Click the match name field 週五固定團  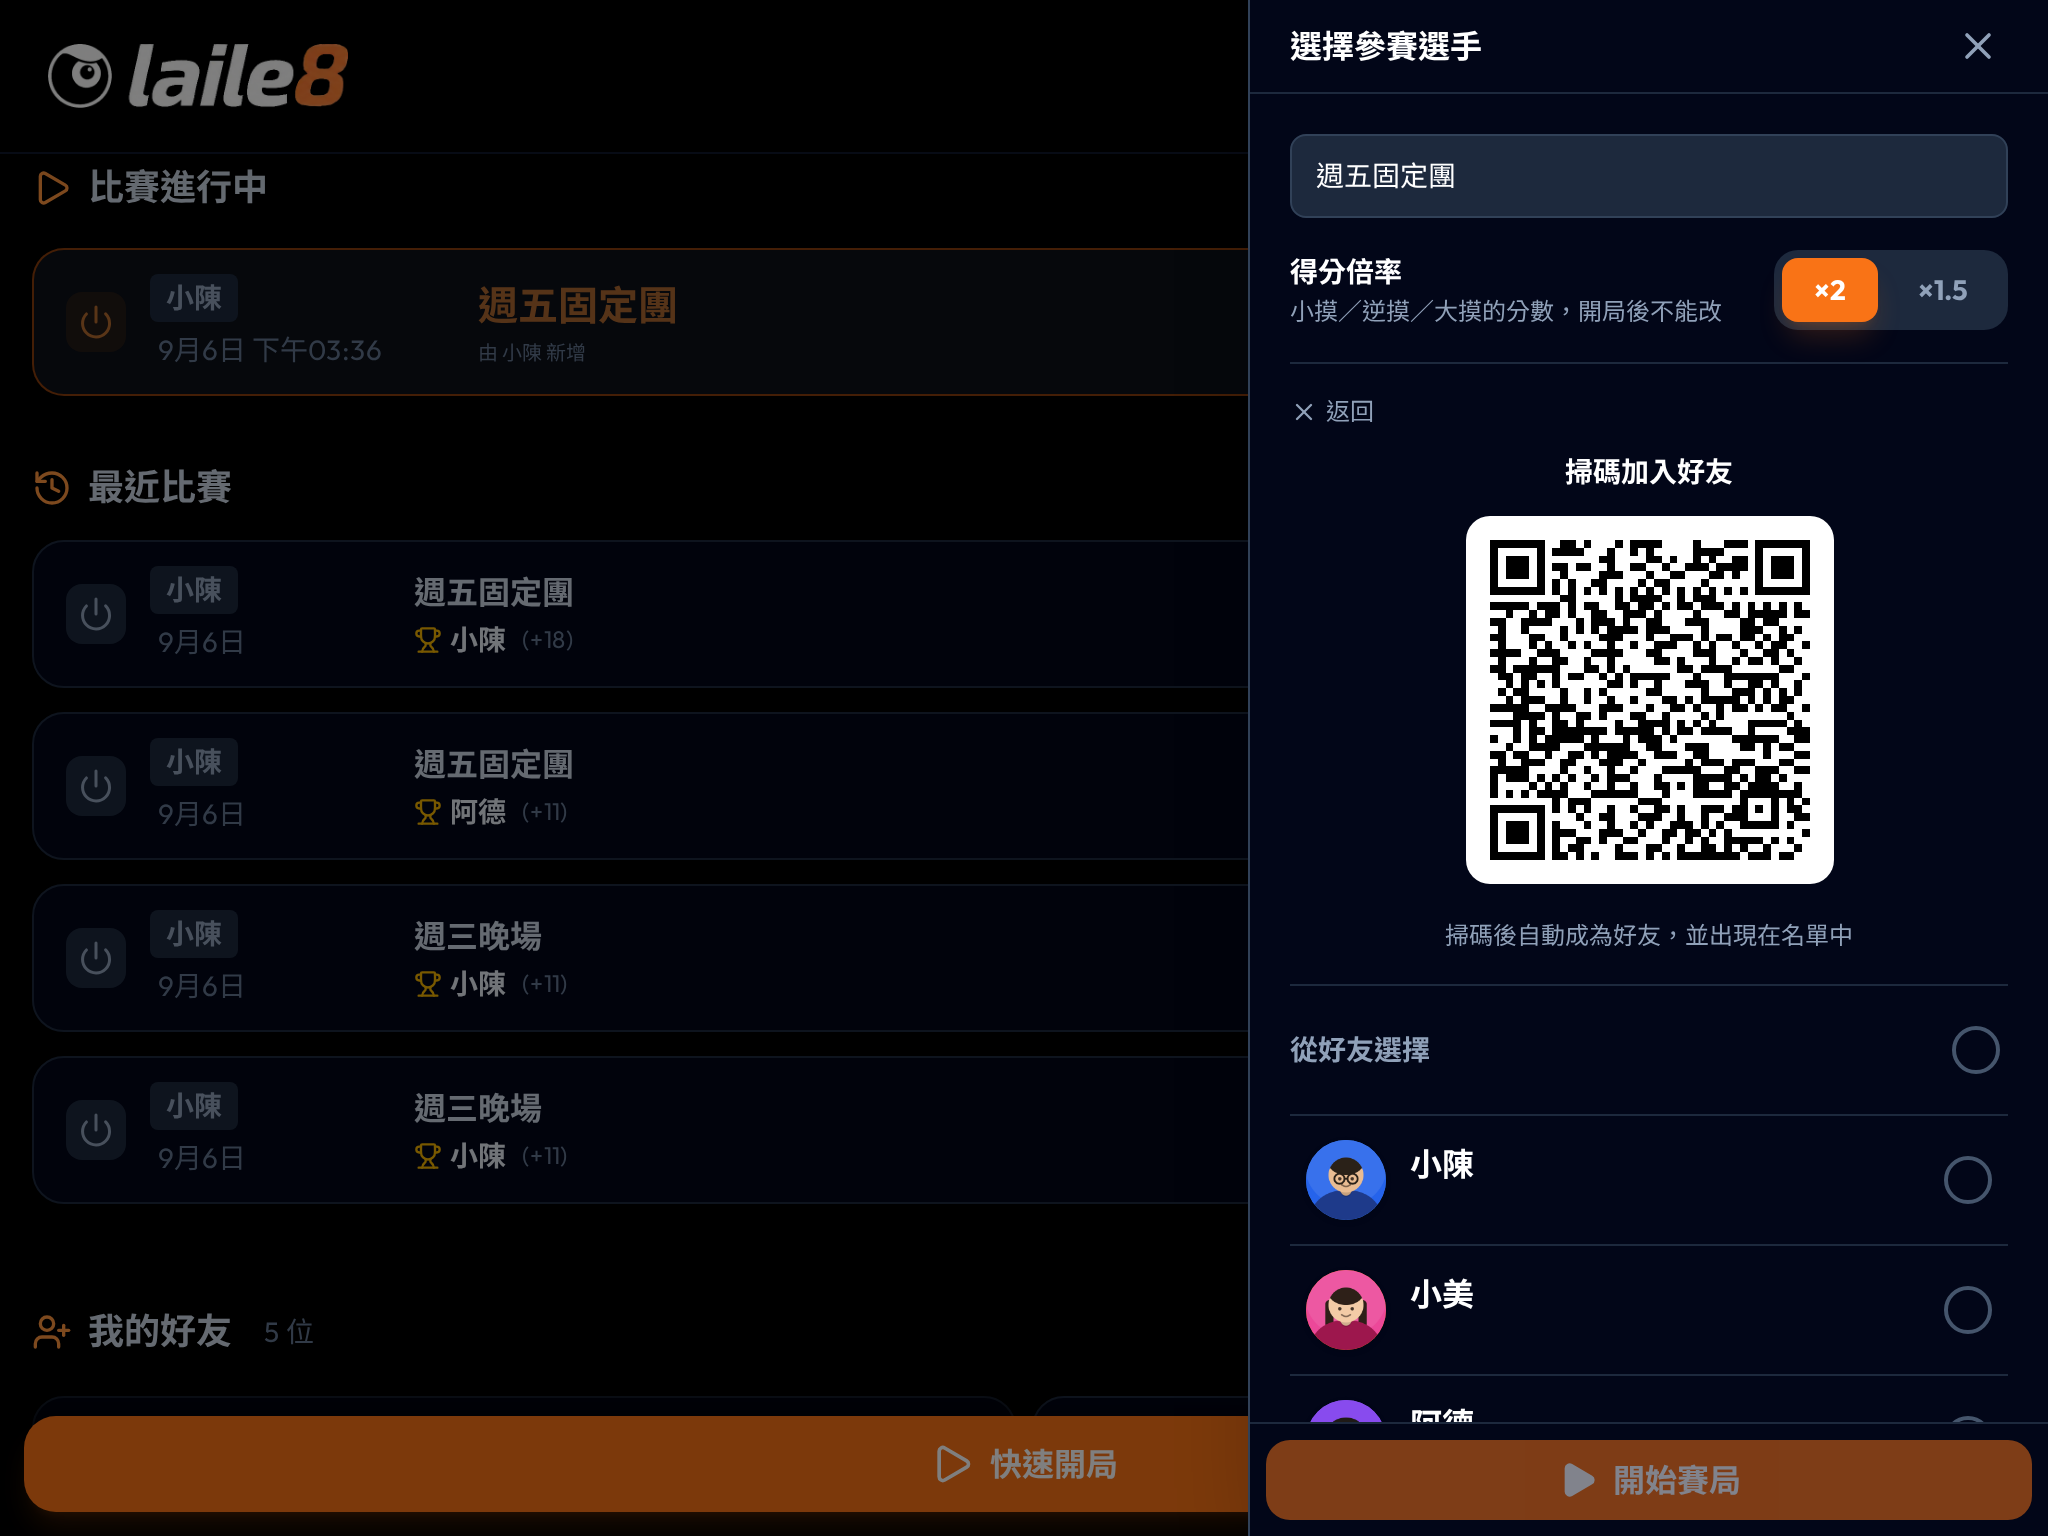1648,176
